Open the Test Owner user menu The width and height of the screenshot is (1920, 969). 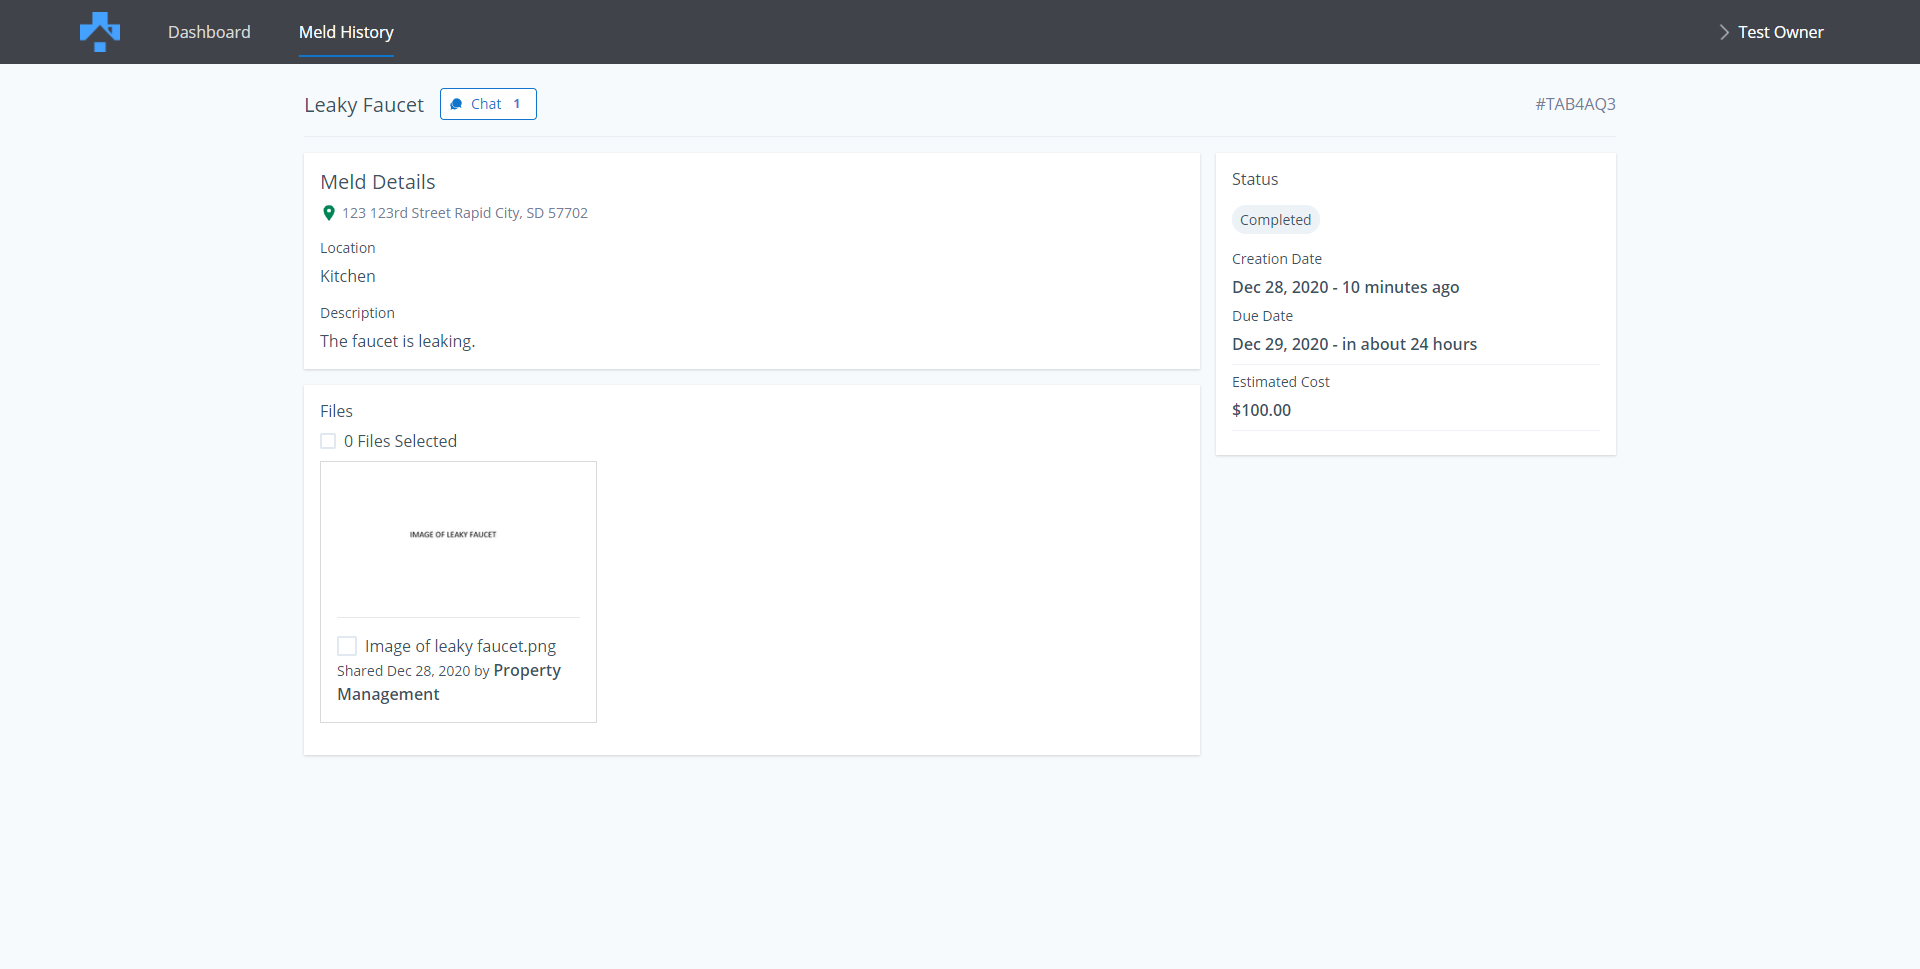[x=1780, y=32]
